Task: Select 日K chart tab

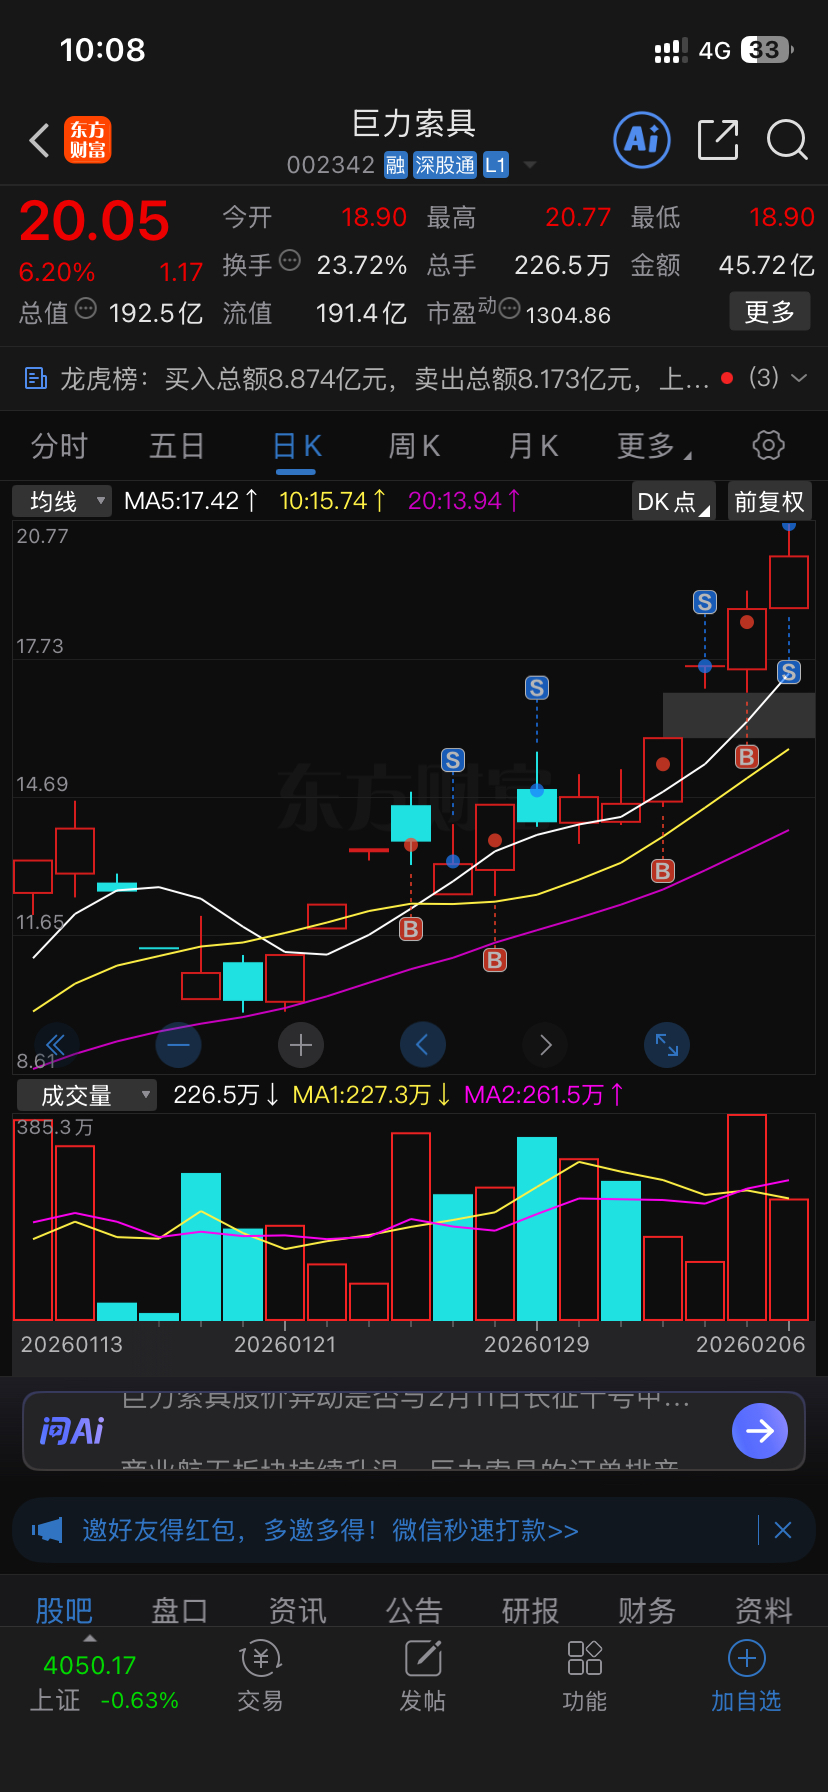Action: pos(296,446)
